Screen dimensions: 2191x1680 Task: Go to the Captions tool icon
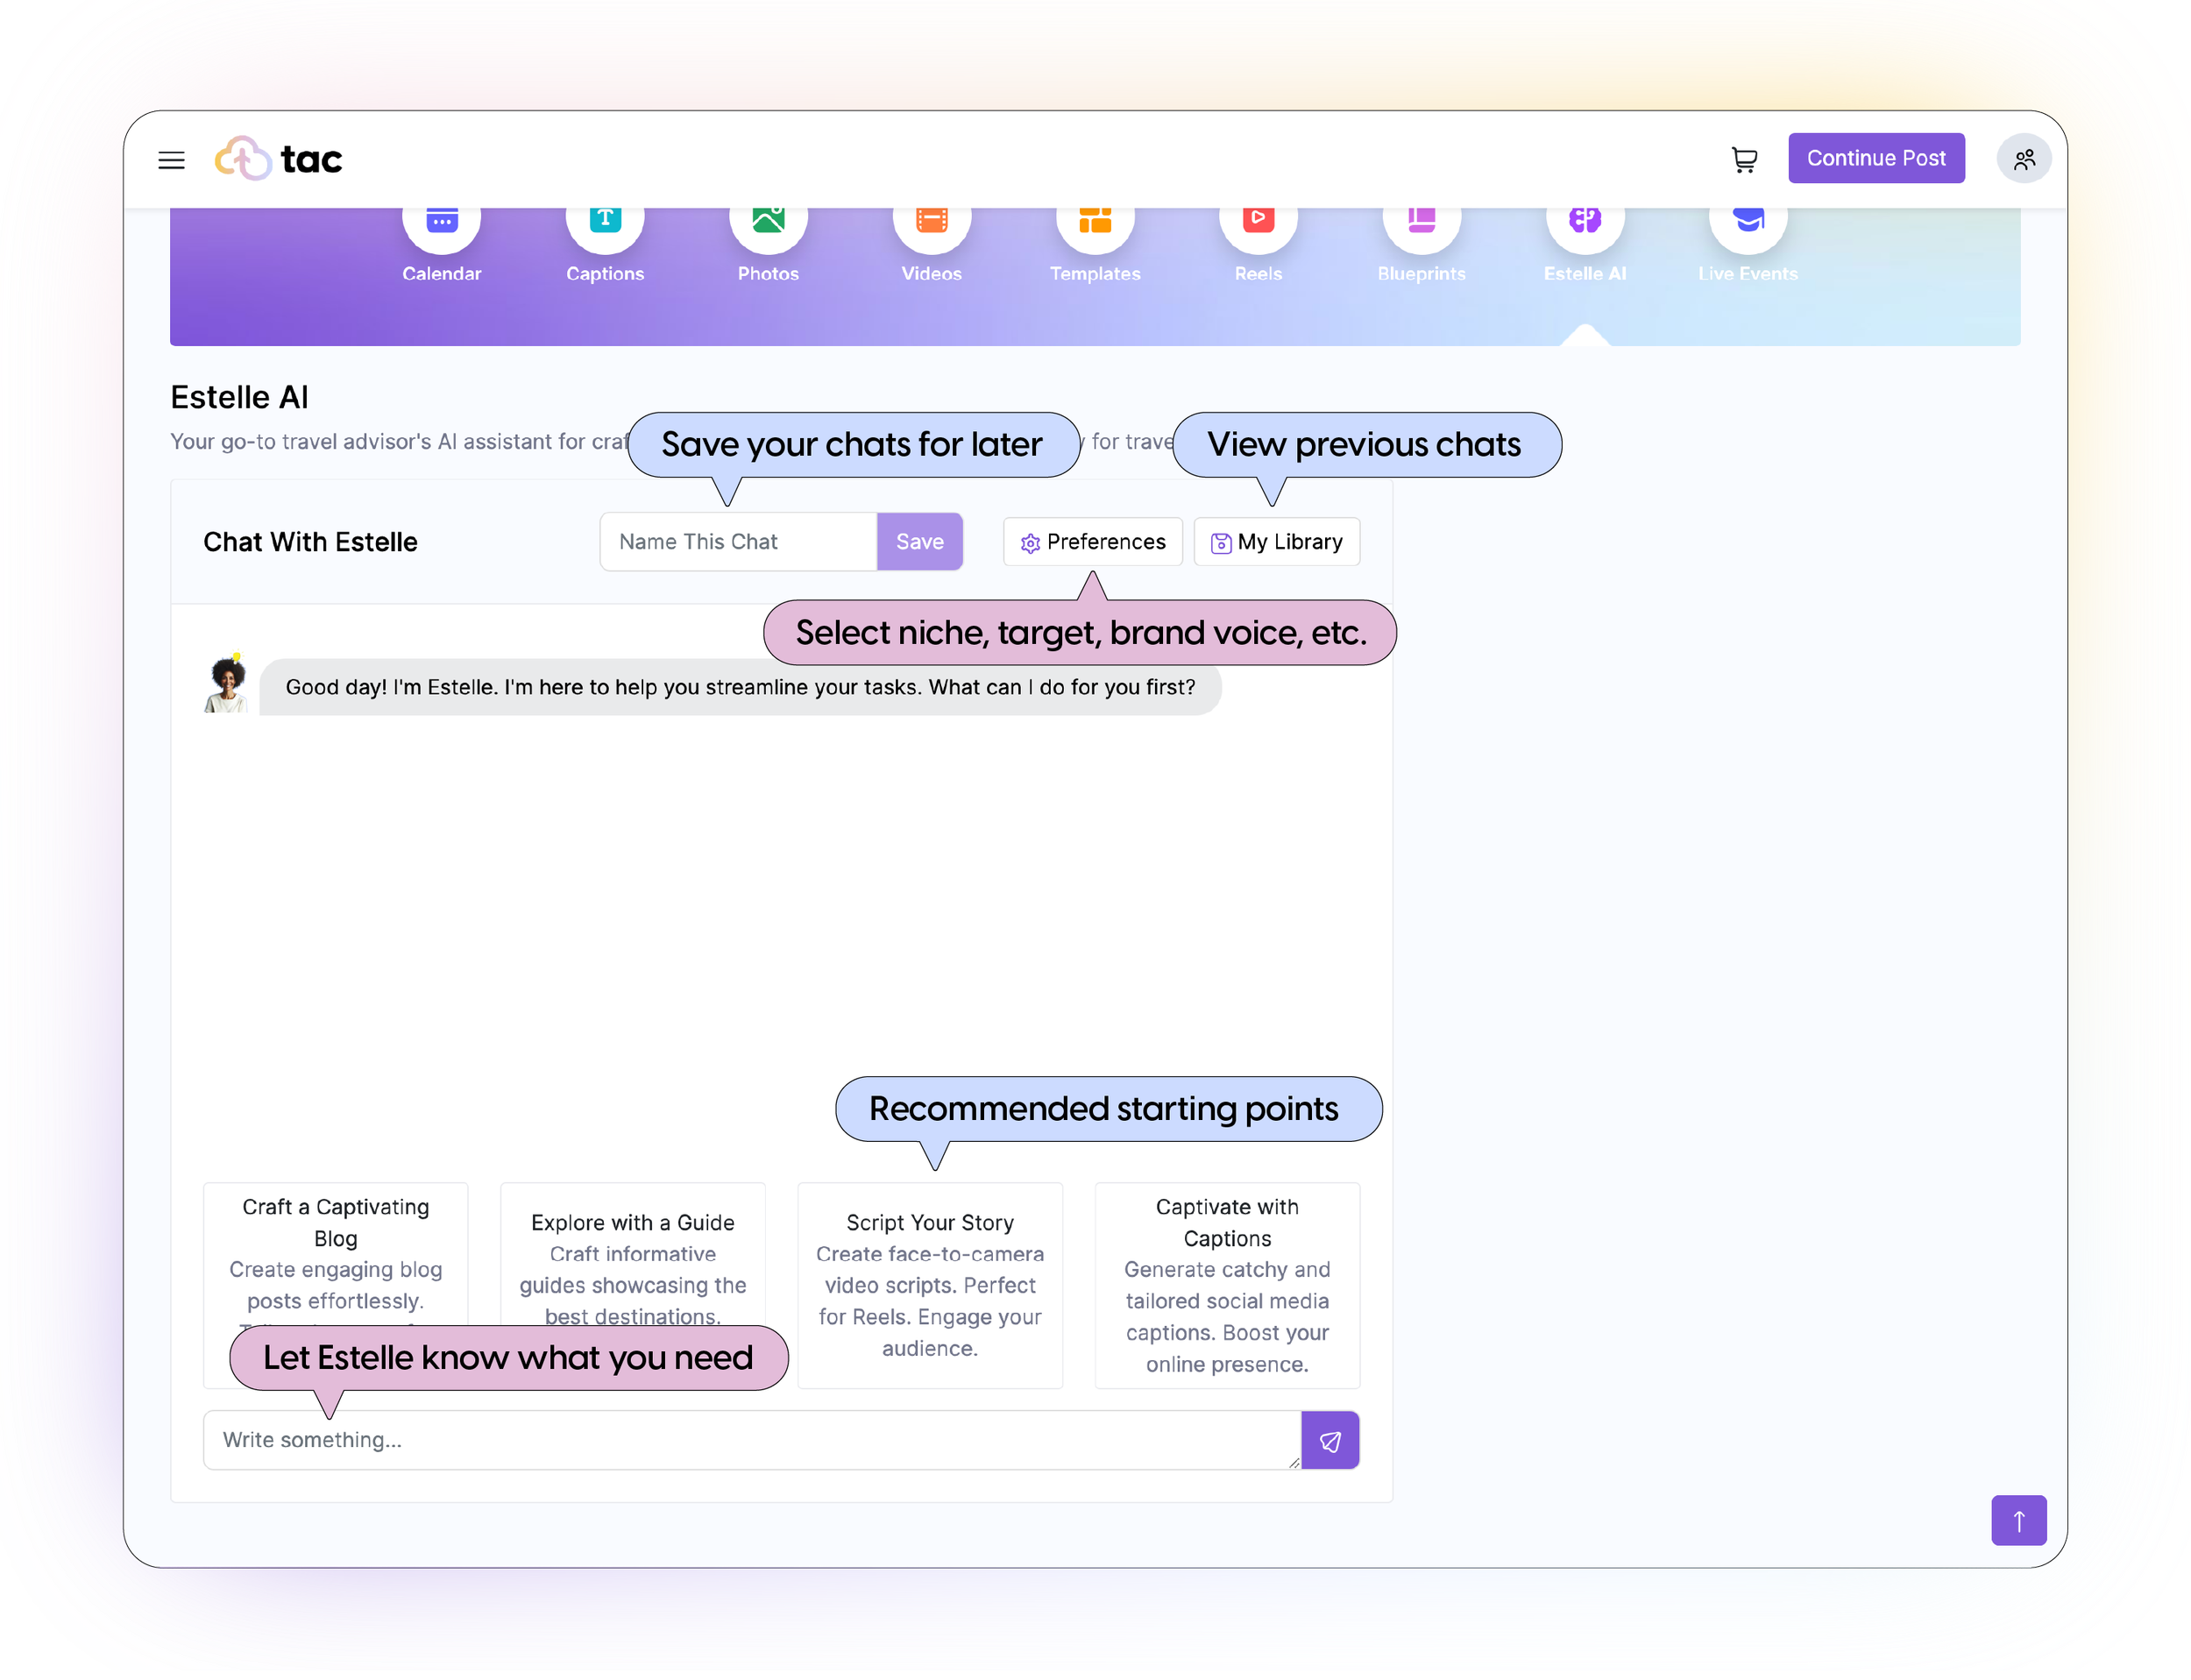click(604, 224)
